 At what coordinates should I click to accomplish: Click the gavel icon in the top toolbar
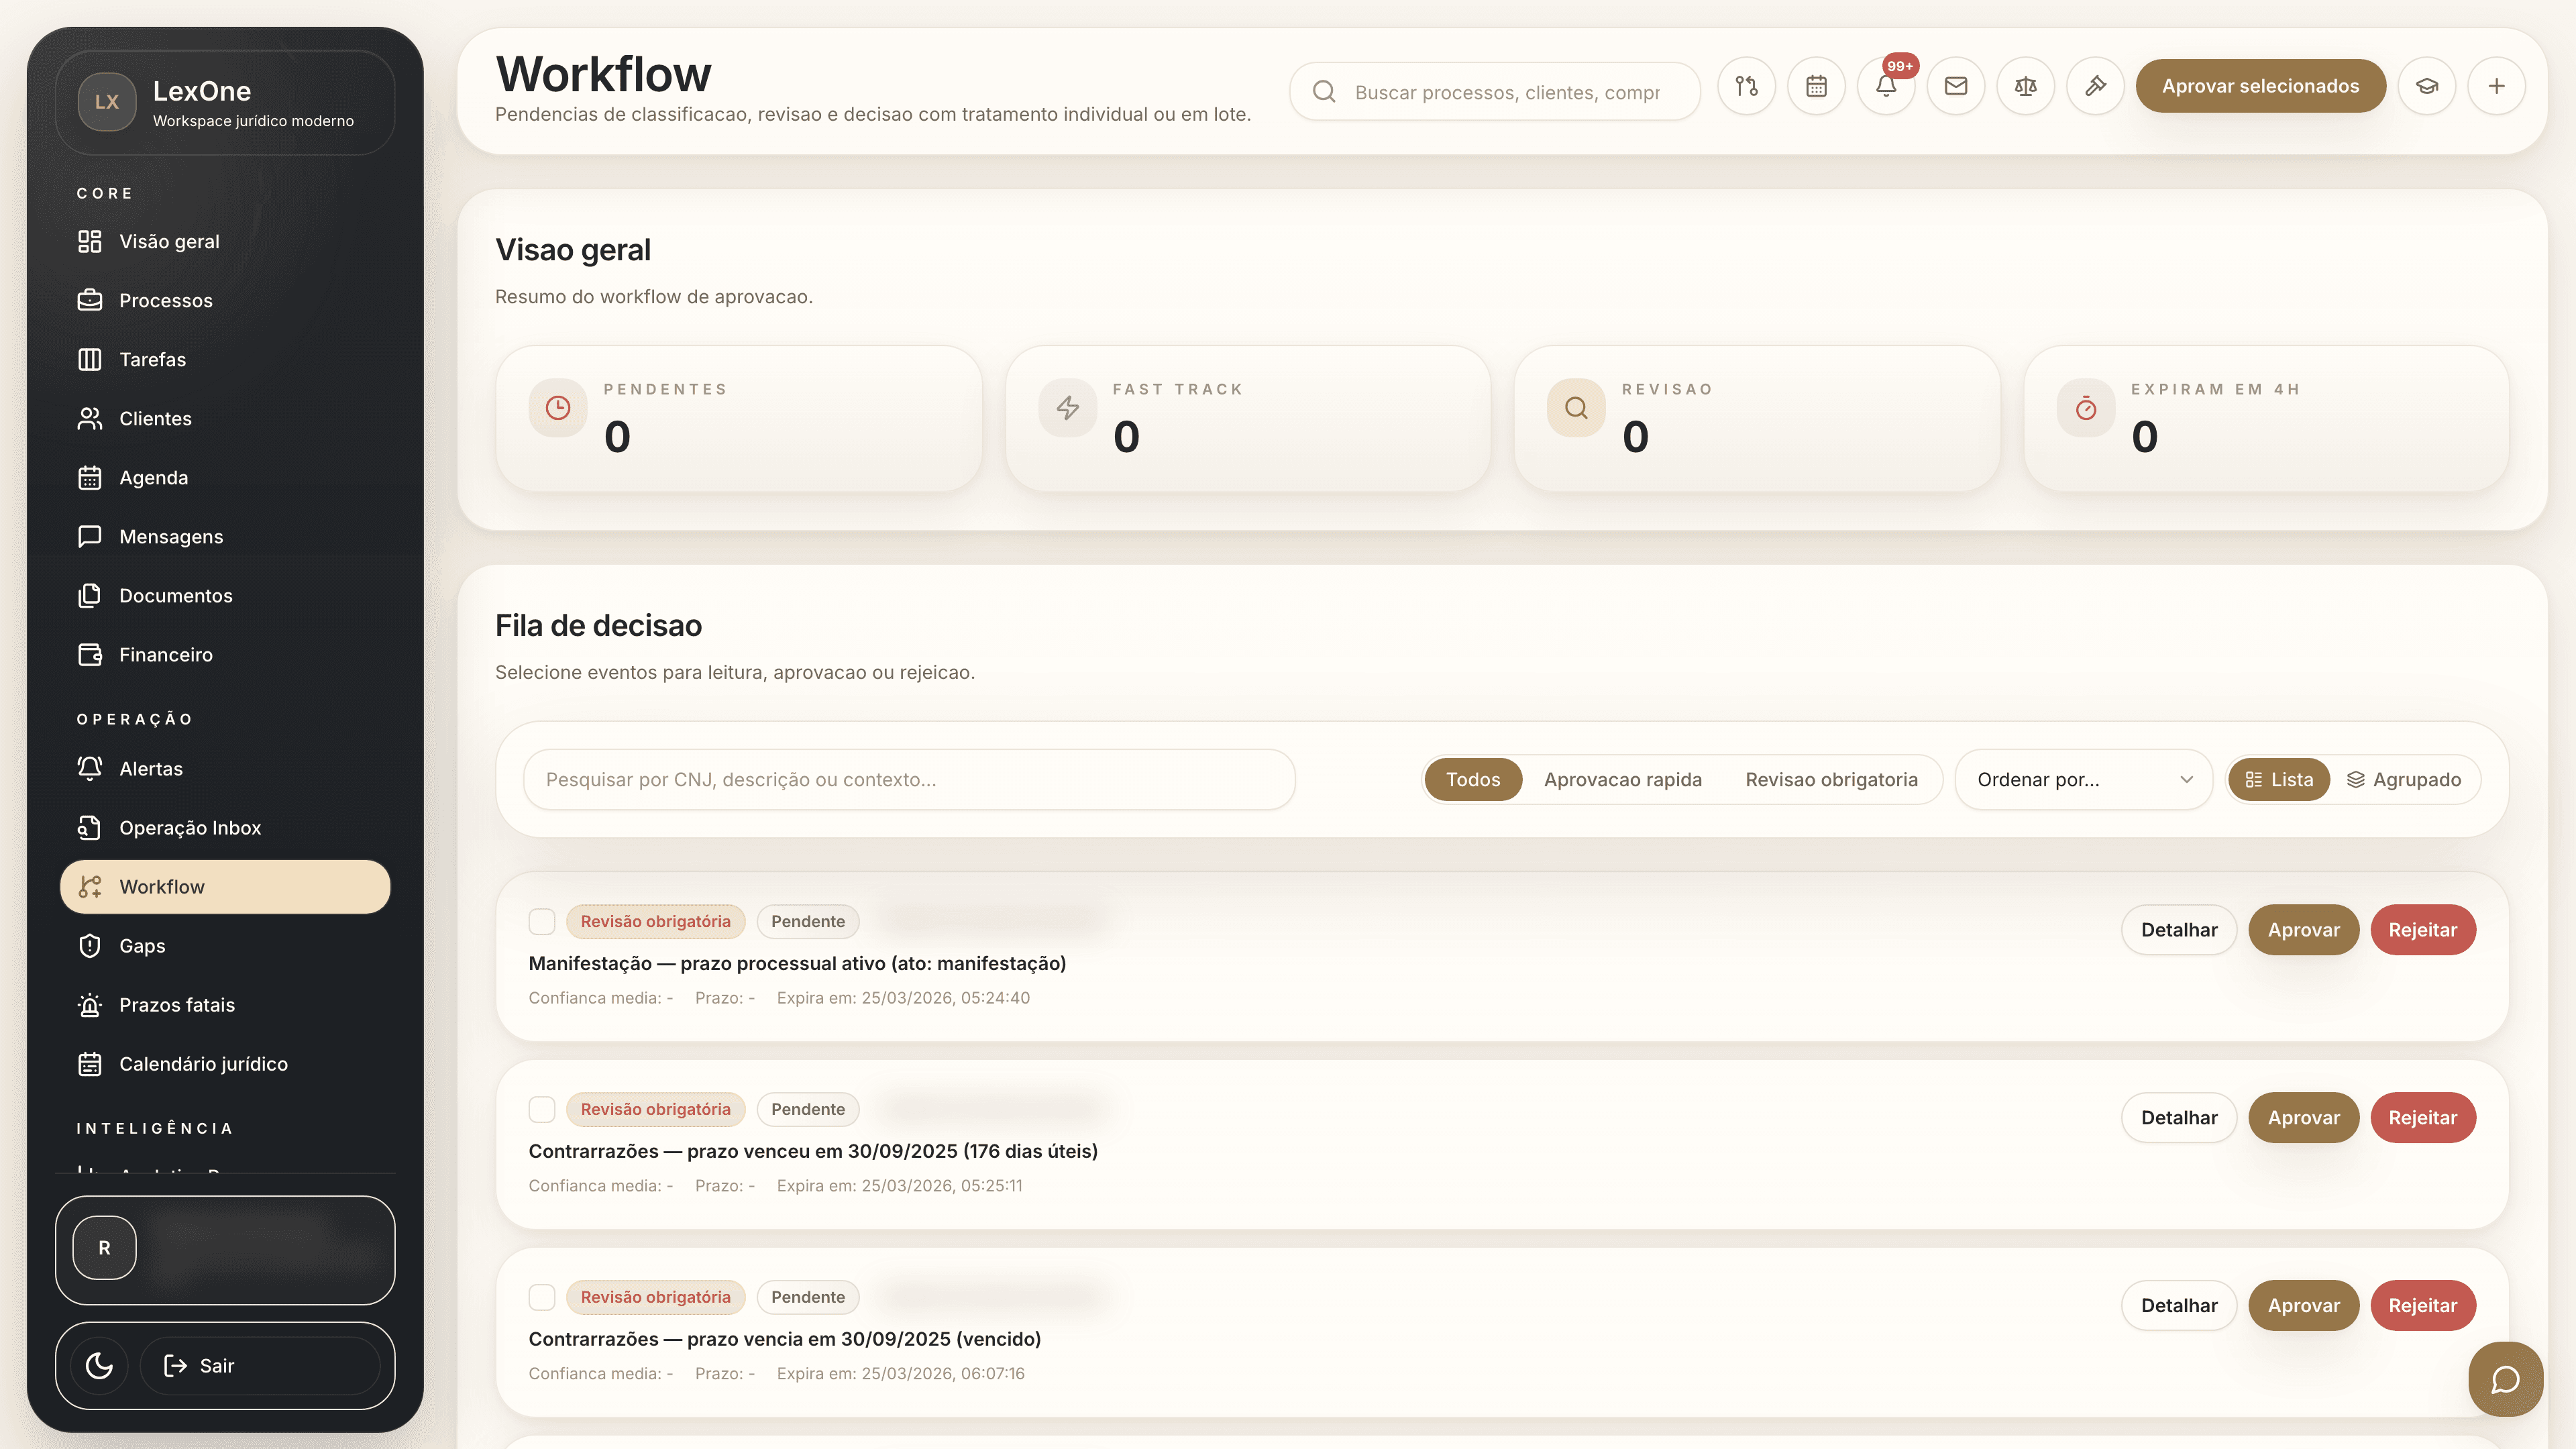click(2096, 86)
